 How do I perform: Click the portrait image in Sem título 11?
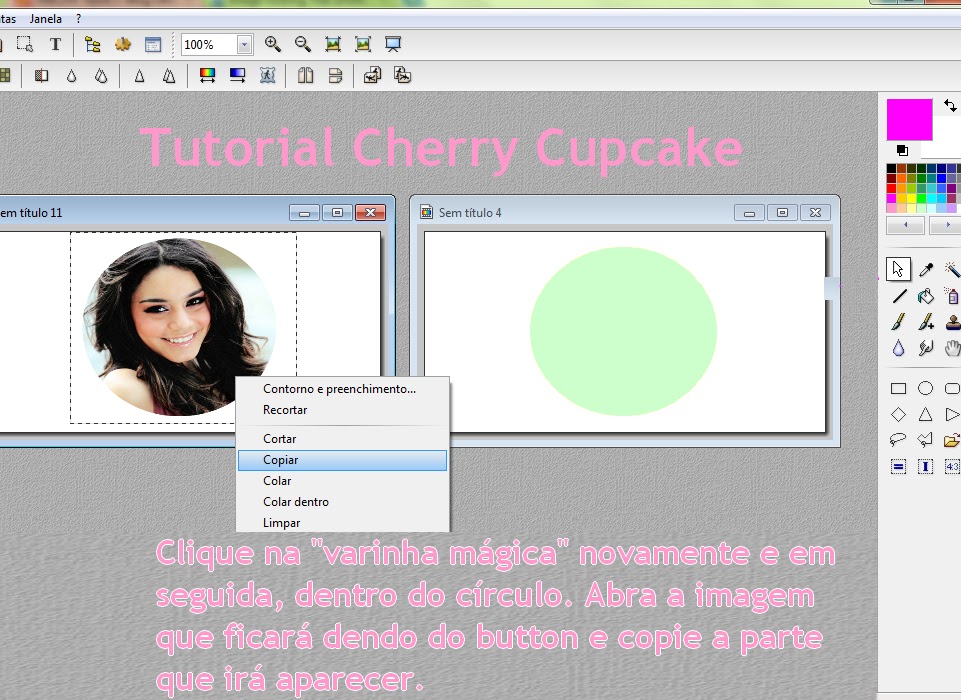pos(179,327)
